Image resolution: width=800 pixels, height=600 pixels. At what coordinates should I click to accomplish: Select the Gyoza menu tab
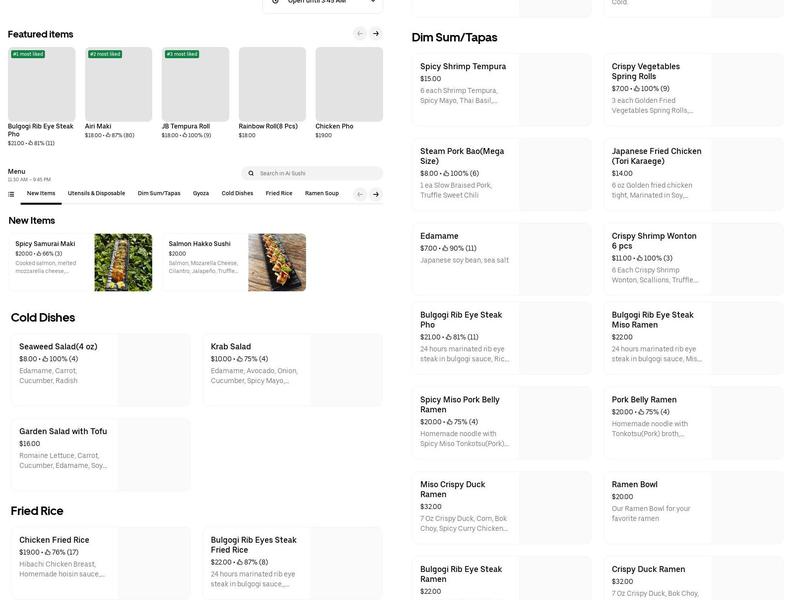click(199, 192)
